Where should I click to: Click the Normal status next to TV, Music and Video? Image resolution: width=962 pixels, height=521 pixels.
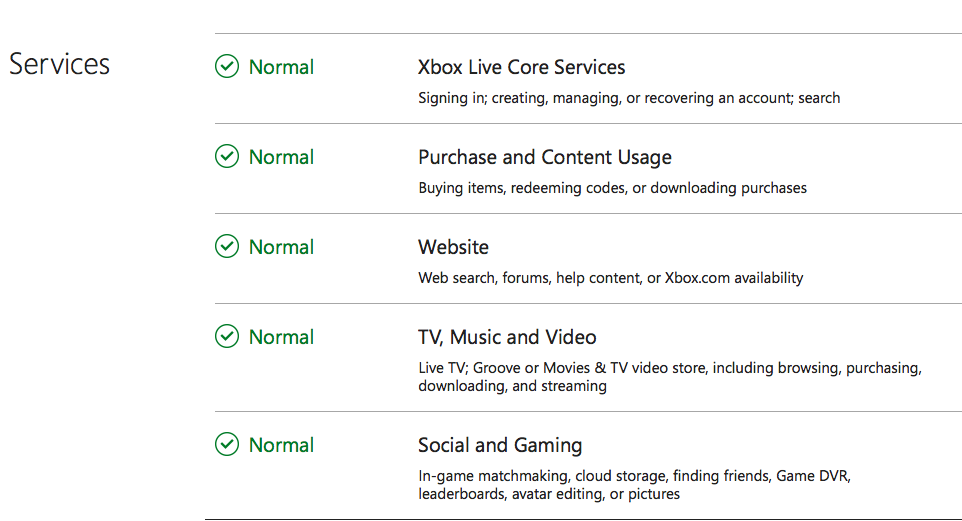pos(281,337)
